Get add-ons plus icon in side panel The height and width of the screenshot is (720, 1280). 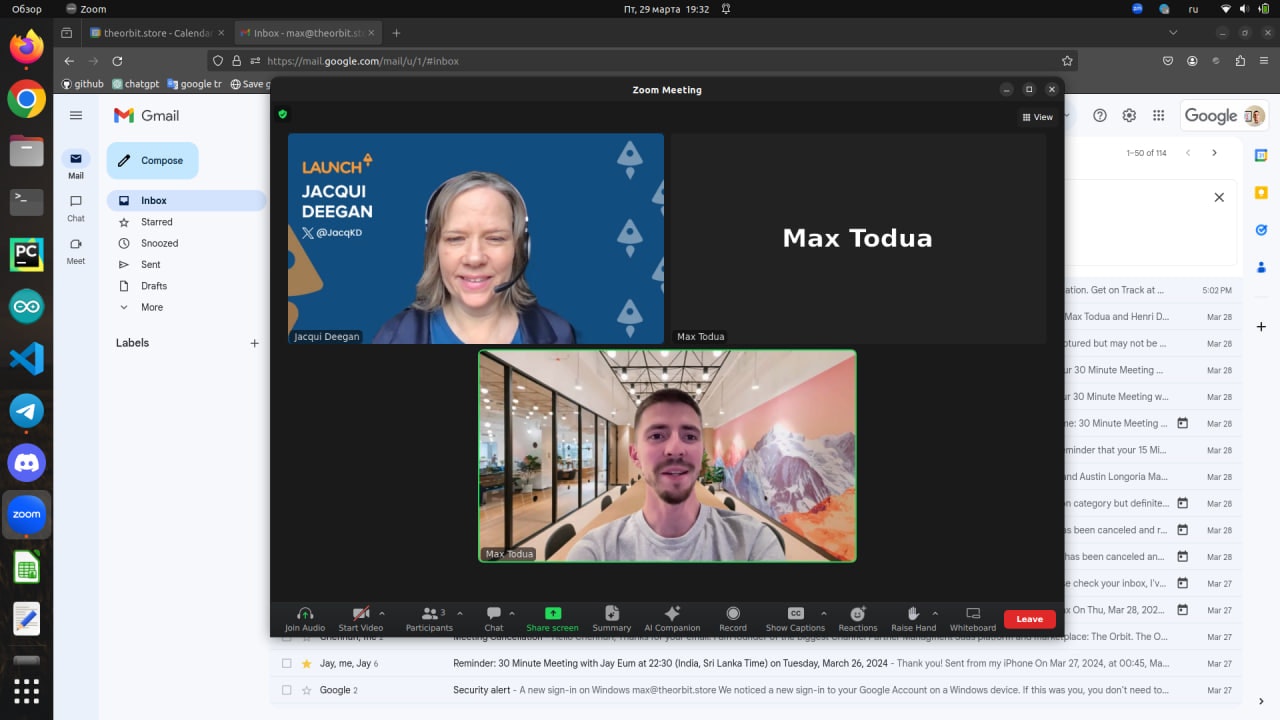tap(1261, 327)
